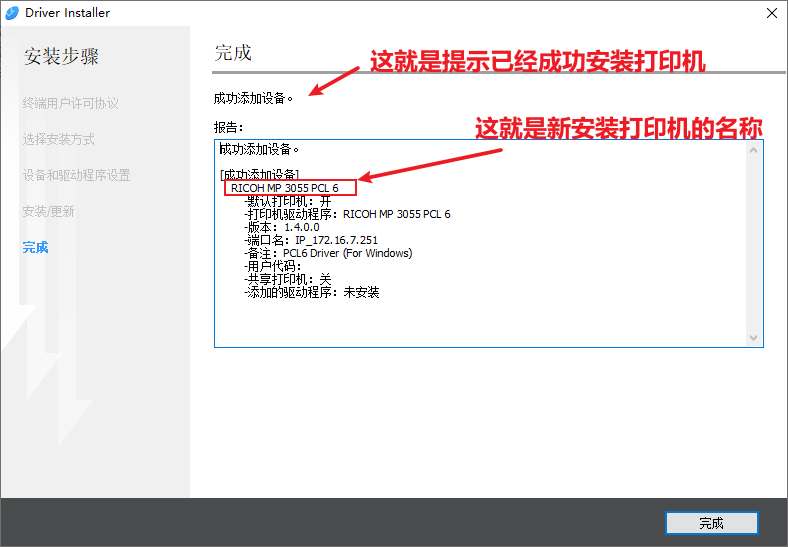788x547 pixels.
Task: Select the 终端用户许可协议 step in sidebar
Action: pyautogui.click(x=70, y=103)
